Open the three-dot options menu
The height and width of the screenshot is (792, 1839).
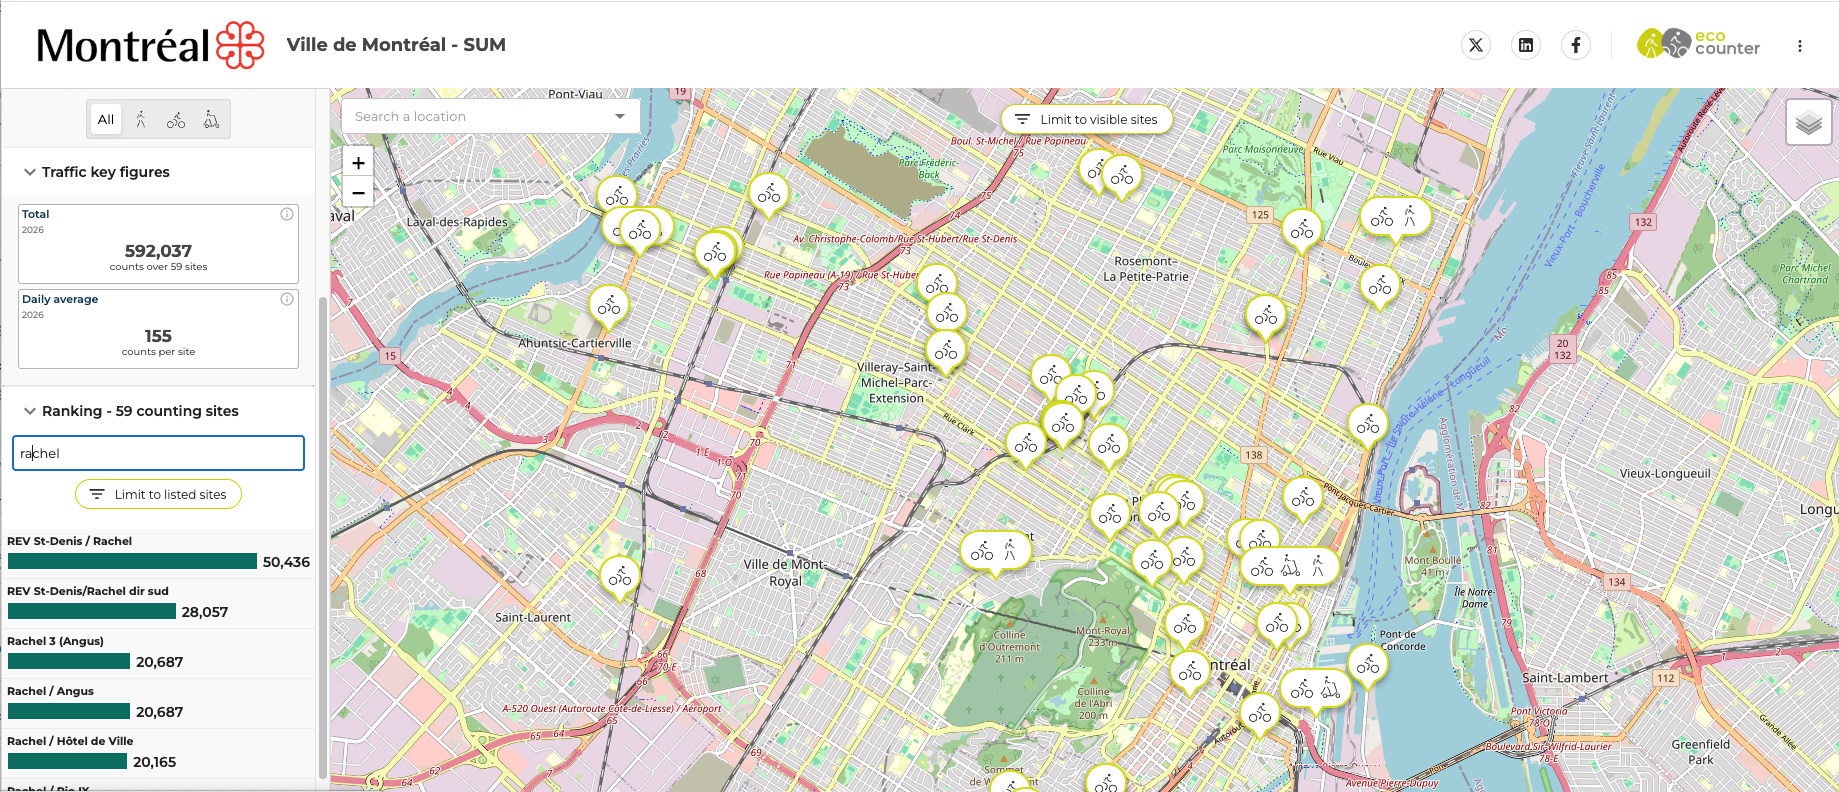1800,46
